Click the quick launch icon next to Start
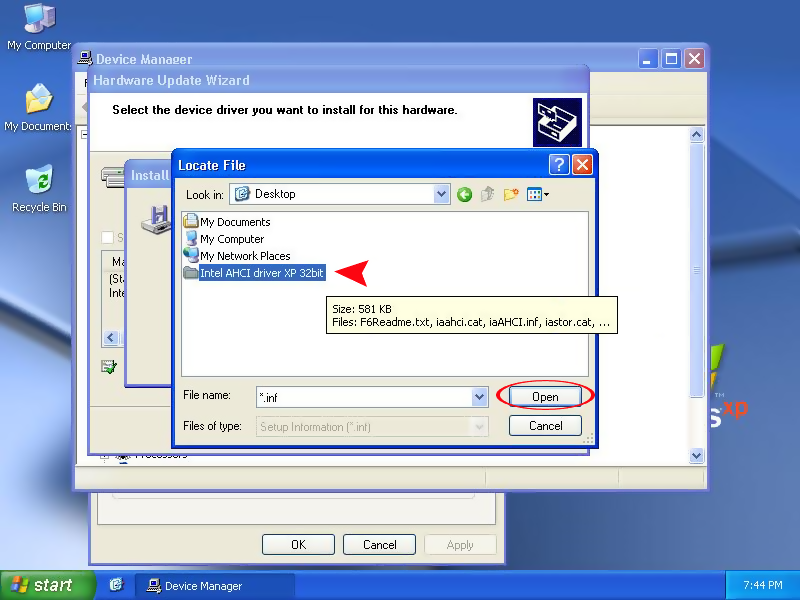The image size is (800, 600). (x=116, y=585)
